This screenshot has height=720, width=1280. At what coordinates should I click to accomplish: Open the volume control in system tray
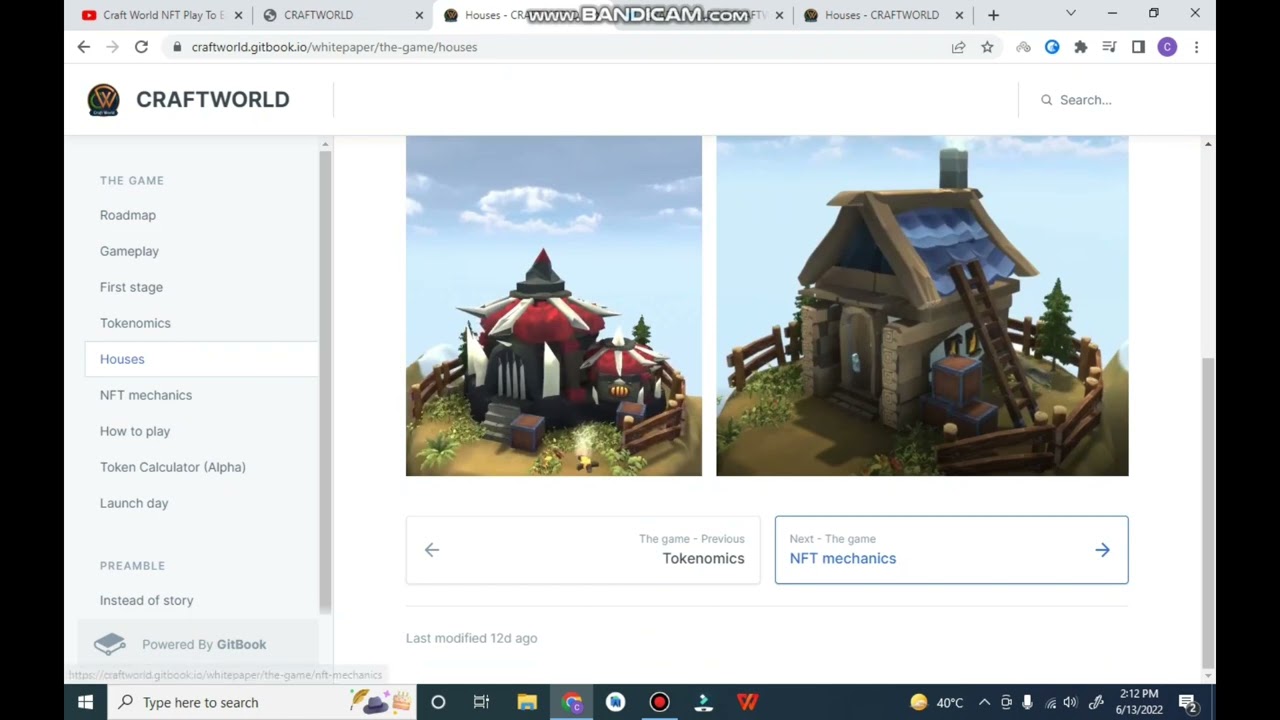point(1070,702)
